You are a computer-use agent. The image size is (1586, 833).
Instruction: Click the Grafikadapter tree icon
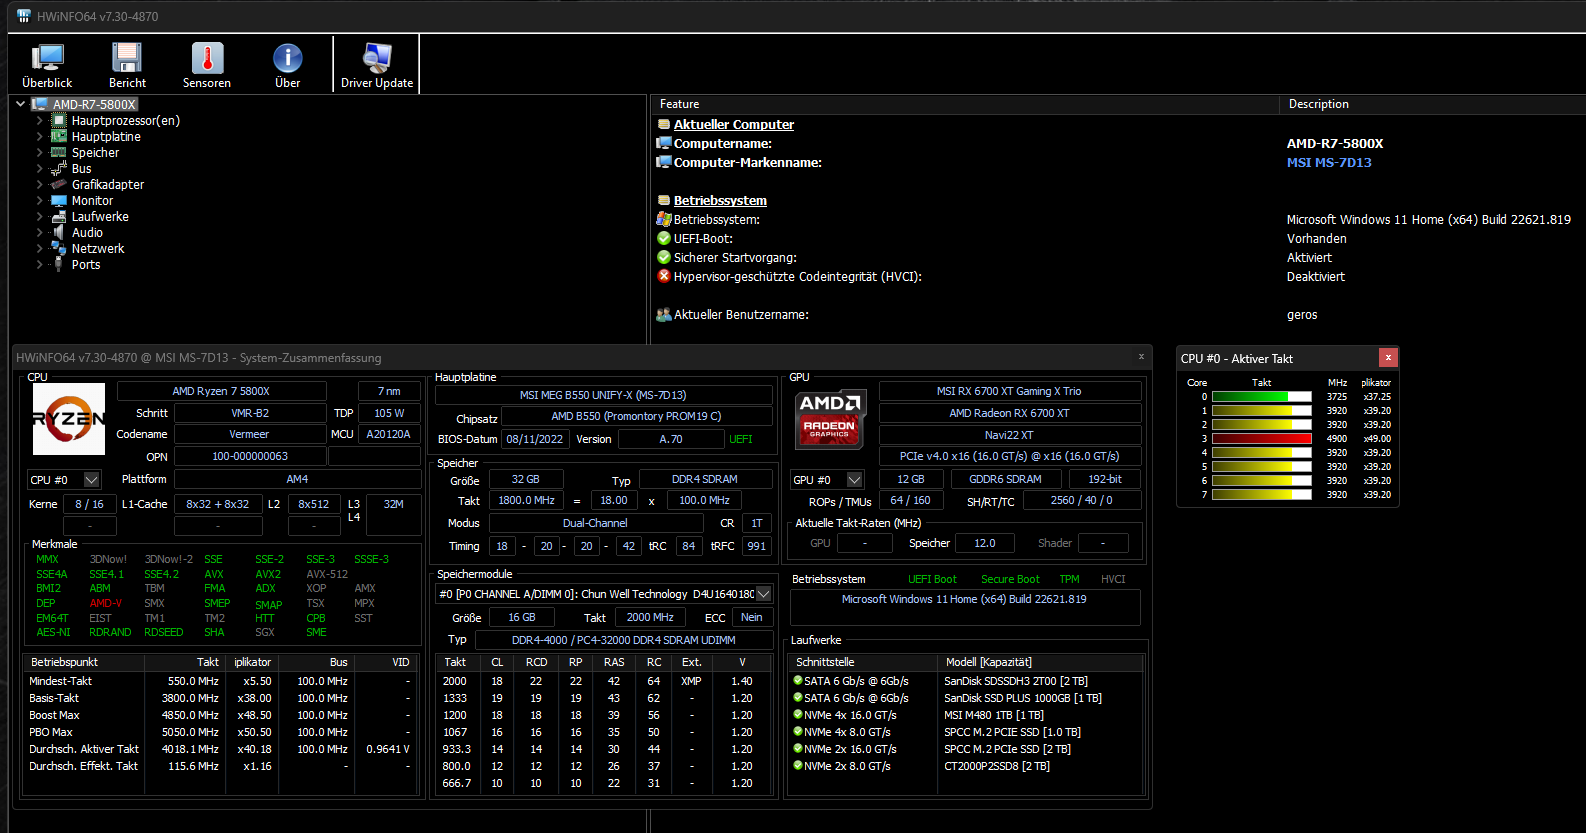click(x=59, y=184)
